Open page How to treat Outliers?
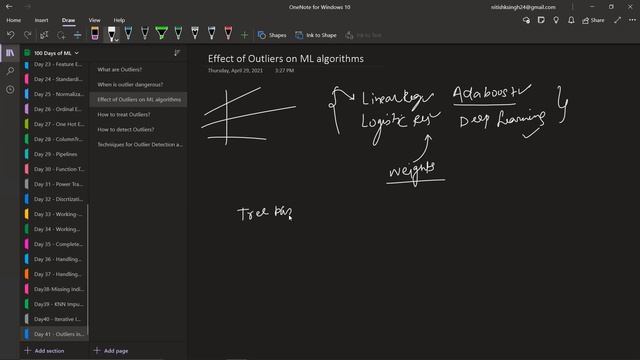 (x=138, y=114)
